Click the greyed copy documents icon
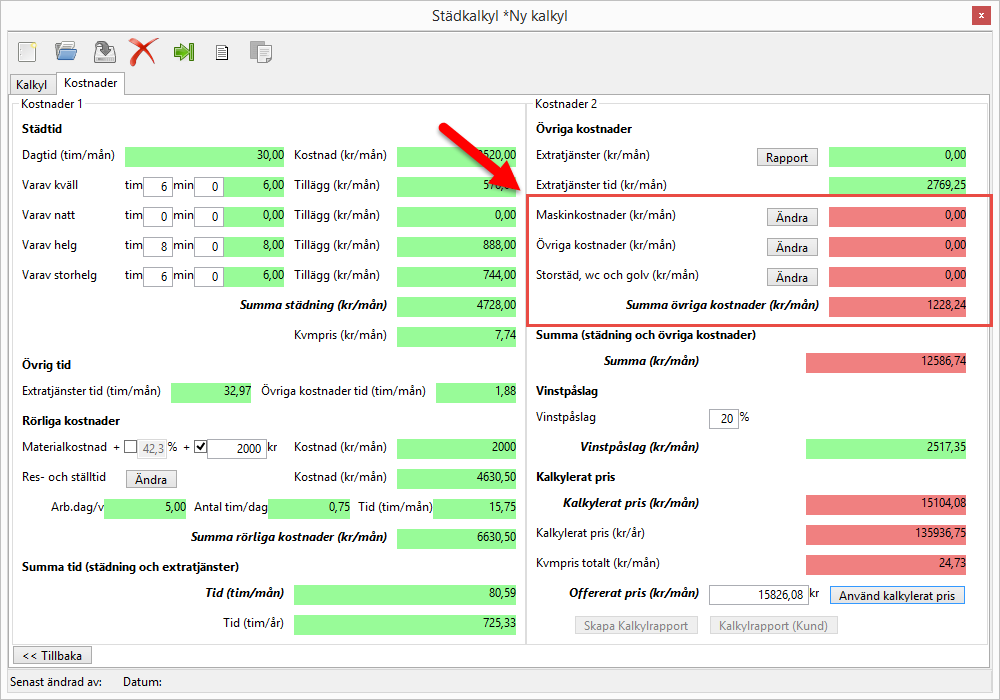Image resolution: width=1000 pixels, height=700 pixels. pos(261,52)
